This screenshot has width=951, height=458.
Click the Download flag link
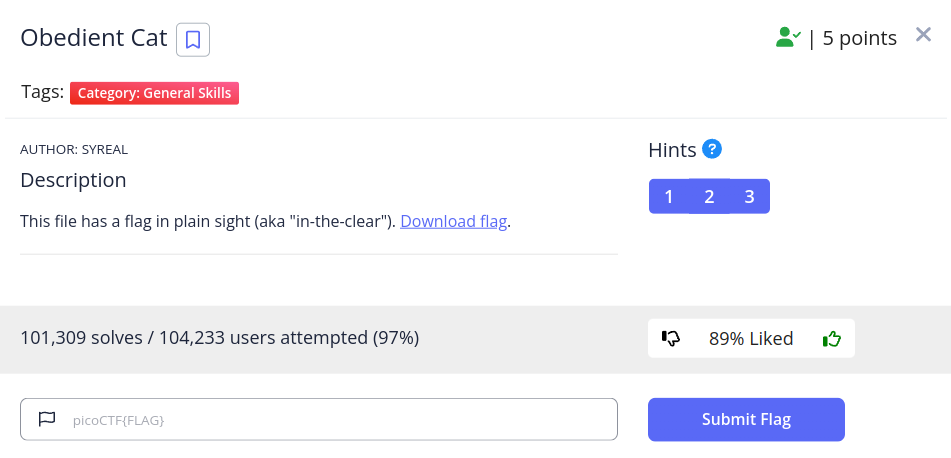pos(453,221)
